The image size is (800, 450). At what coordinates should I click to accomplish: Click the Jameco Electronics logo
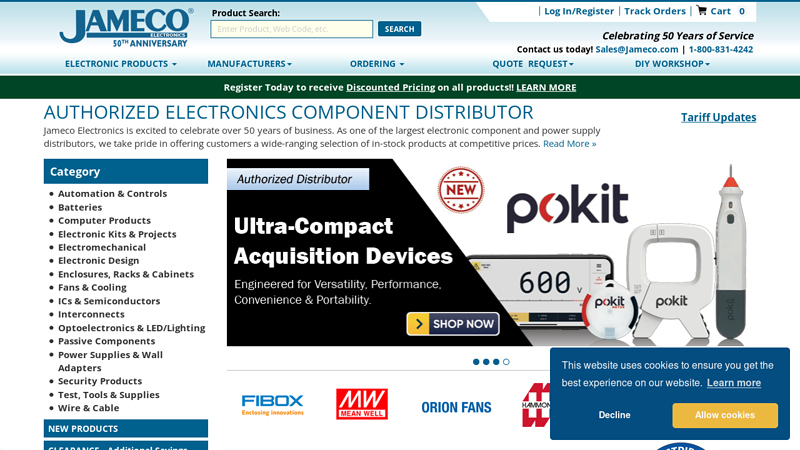click(x=126, y=28)
